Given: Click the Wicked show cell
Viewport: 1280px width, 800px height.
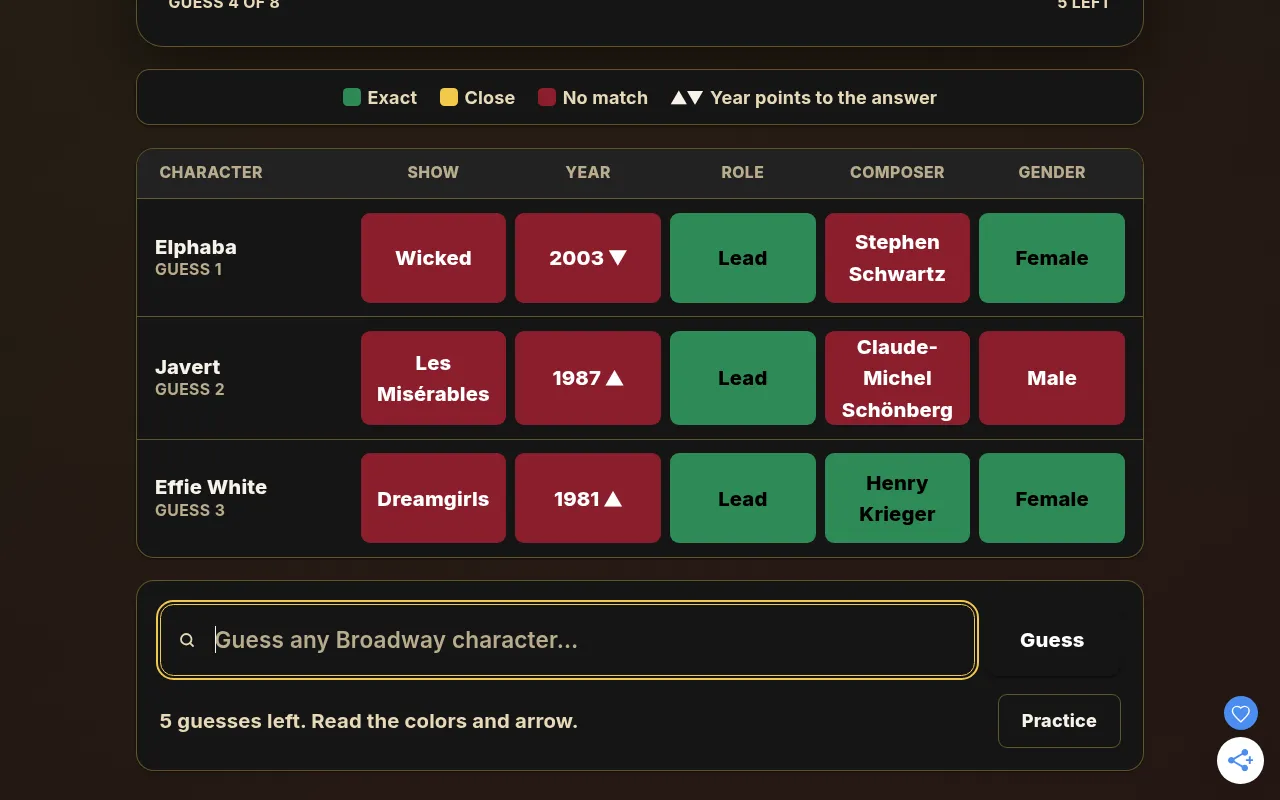Looking at the screenshot, I should click(433, 258).
